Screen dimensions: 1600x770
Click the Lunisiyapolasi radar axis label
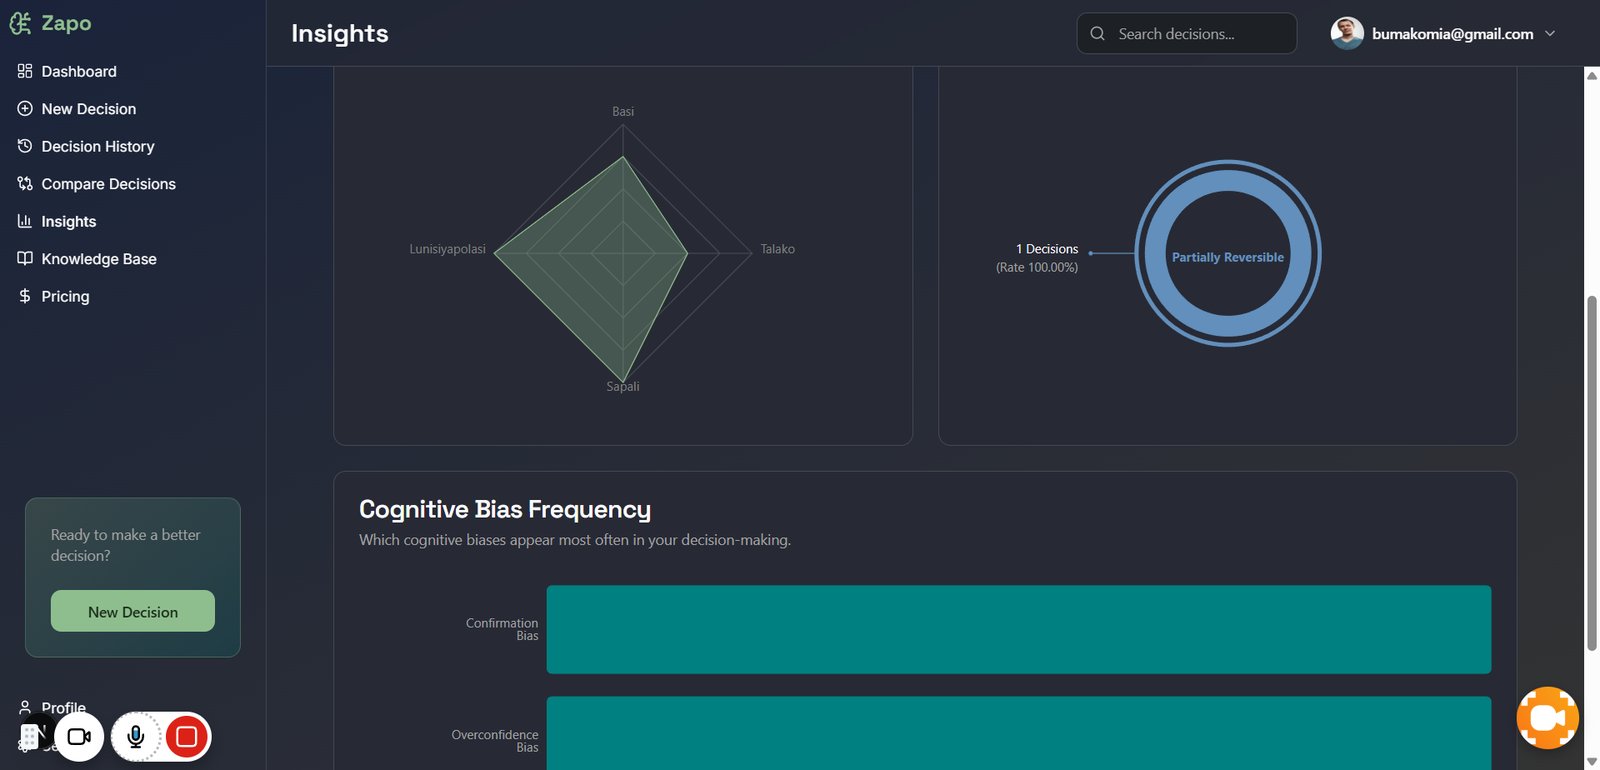447,249
